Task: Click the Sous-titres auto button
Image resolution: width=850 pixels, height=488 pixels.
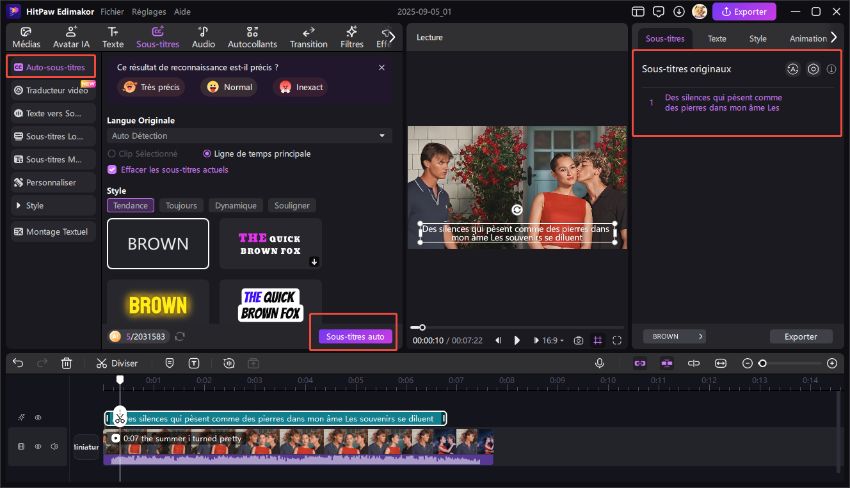Action: (355, 337)
